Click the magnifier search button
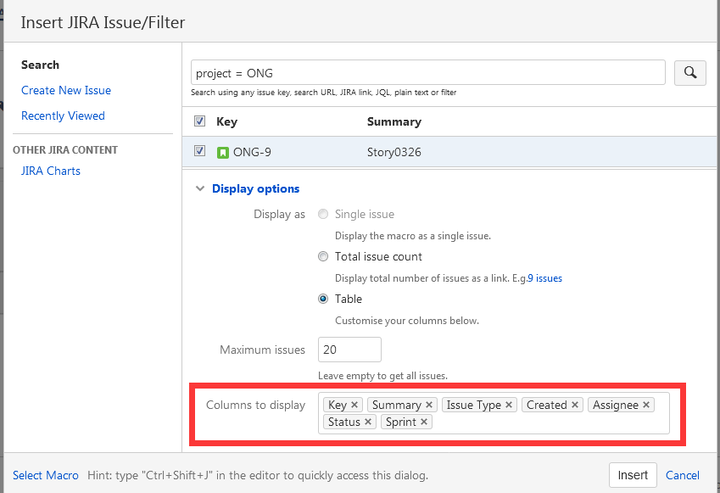This screenshot has height=493, width=720. (x=690, y=73)
